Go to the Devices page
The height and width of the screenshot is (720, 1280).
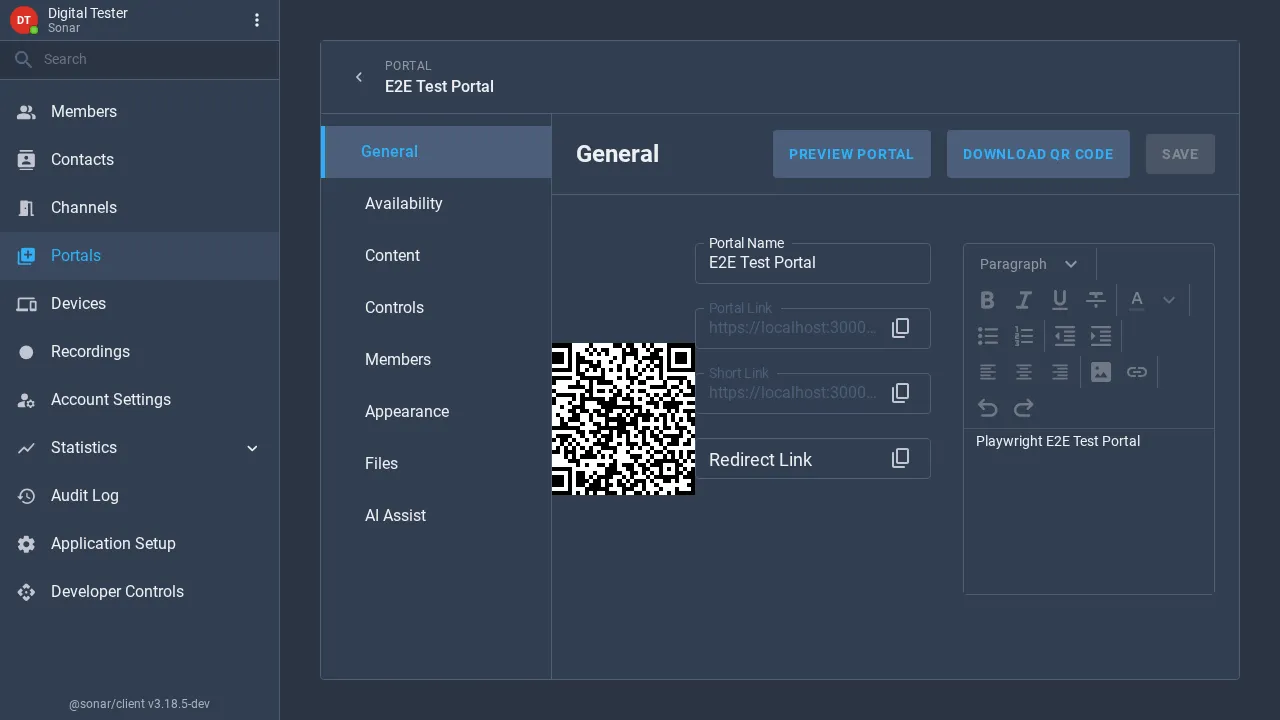click(x=140, y=304)
